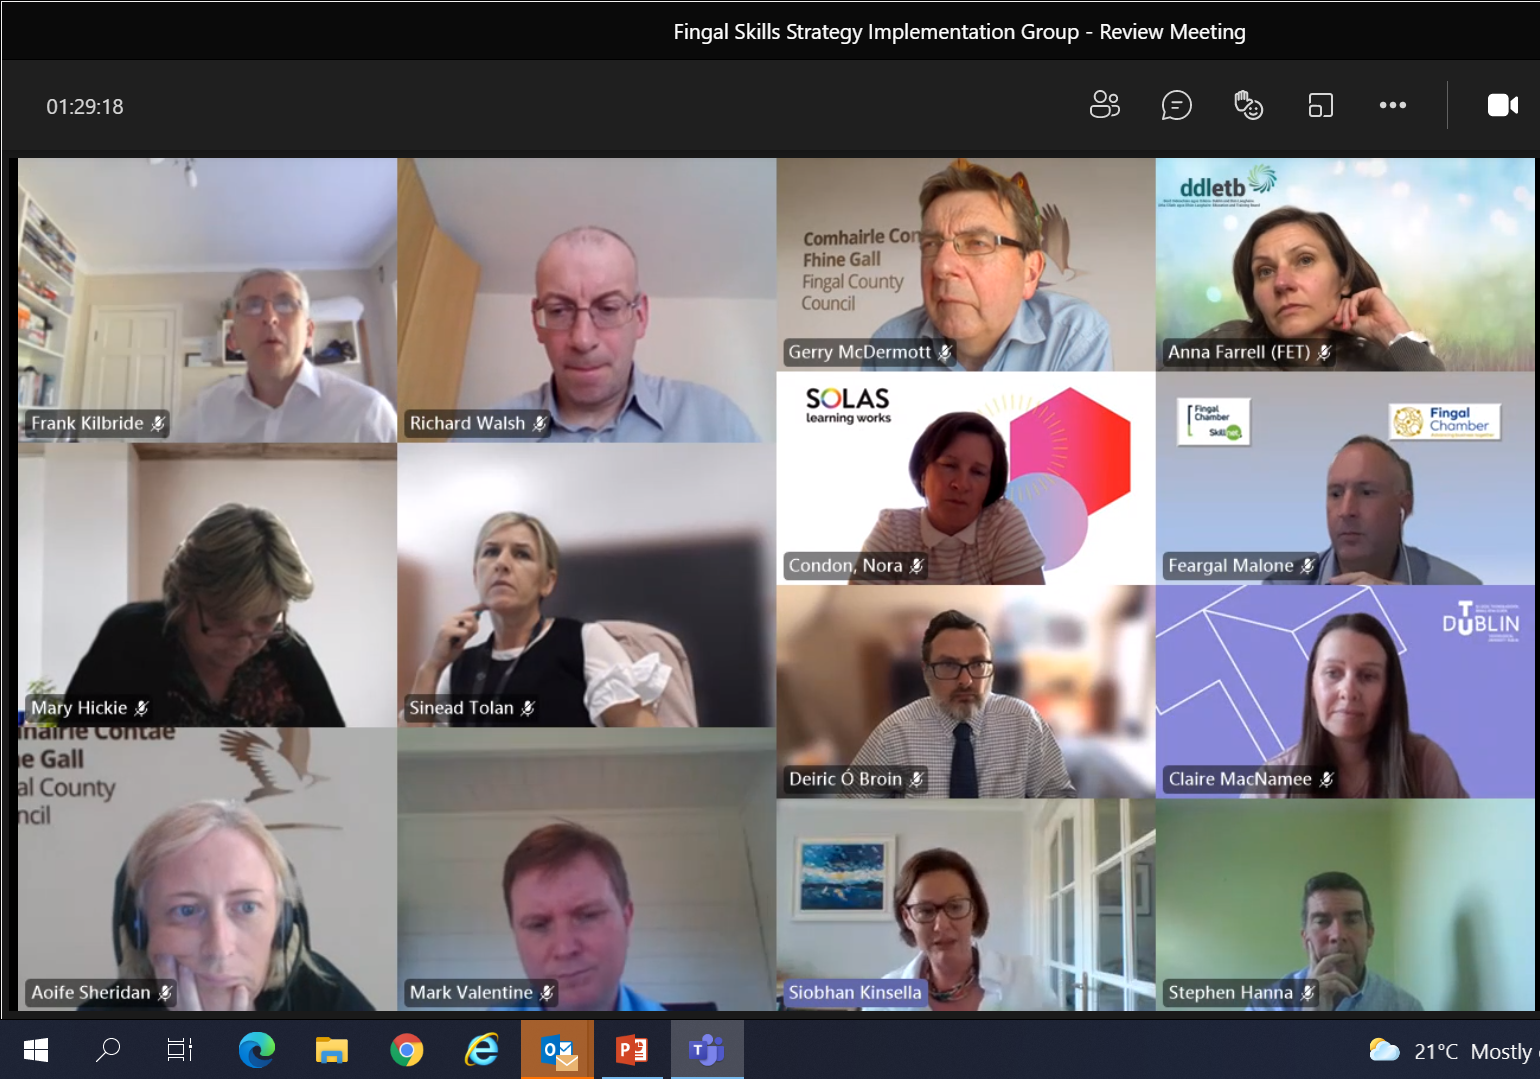
Task: Show the meeting chat conversation
Action: [x=1176, y=105]
